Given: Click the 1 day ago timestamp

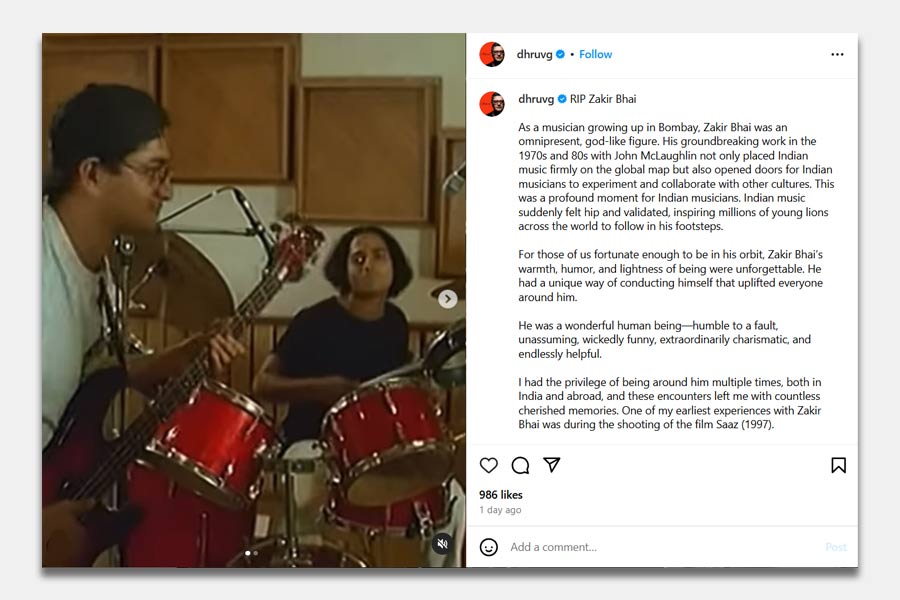Looking at the screenshot, I should [x=500, y=510].
